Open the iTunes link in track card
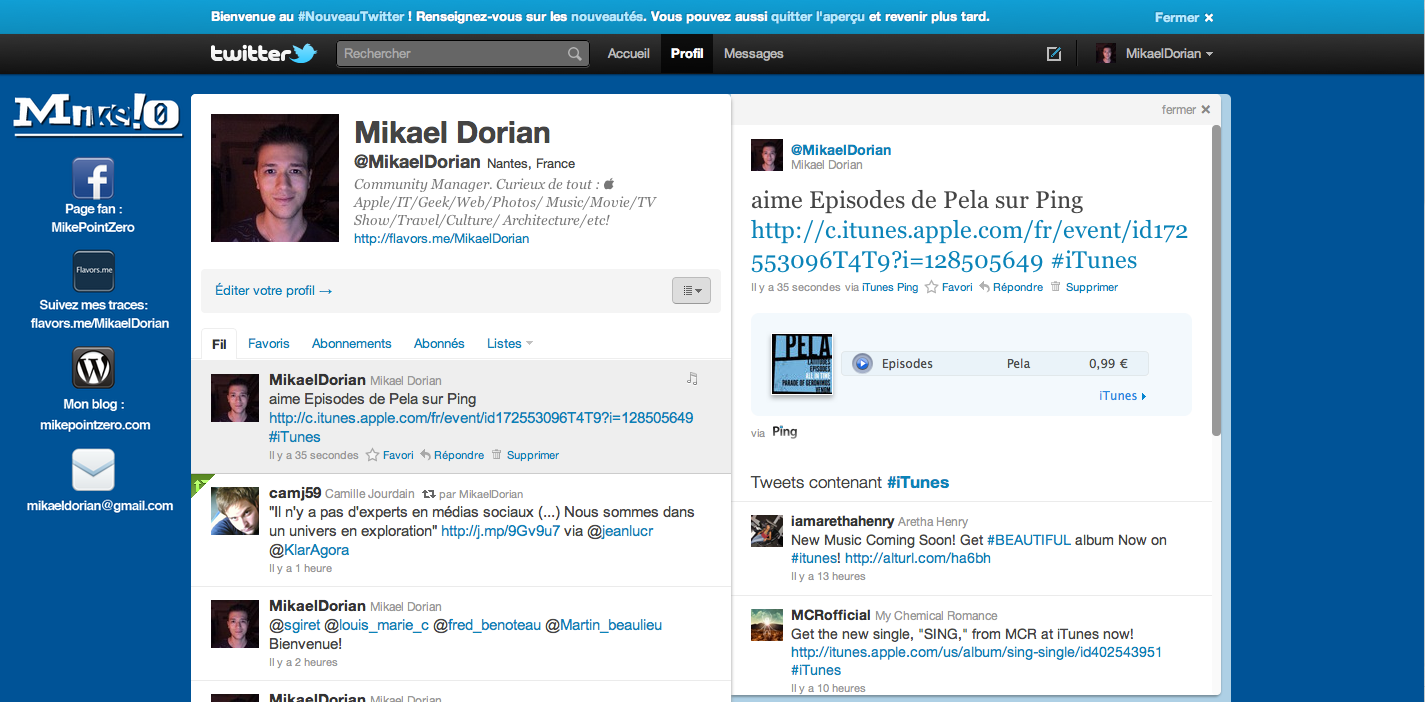 (1123, 396)
